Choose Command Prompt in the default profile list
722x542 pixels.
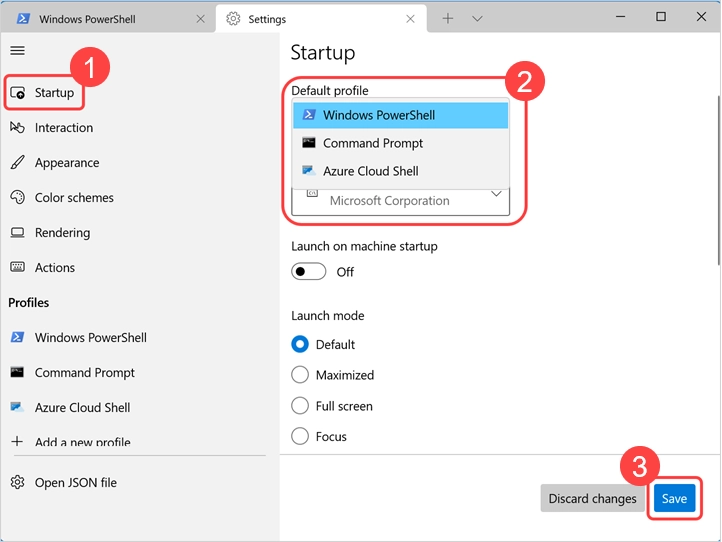click(x=373, y=143)
